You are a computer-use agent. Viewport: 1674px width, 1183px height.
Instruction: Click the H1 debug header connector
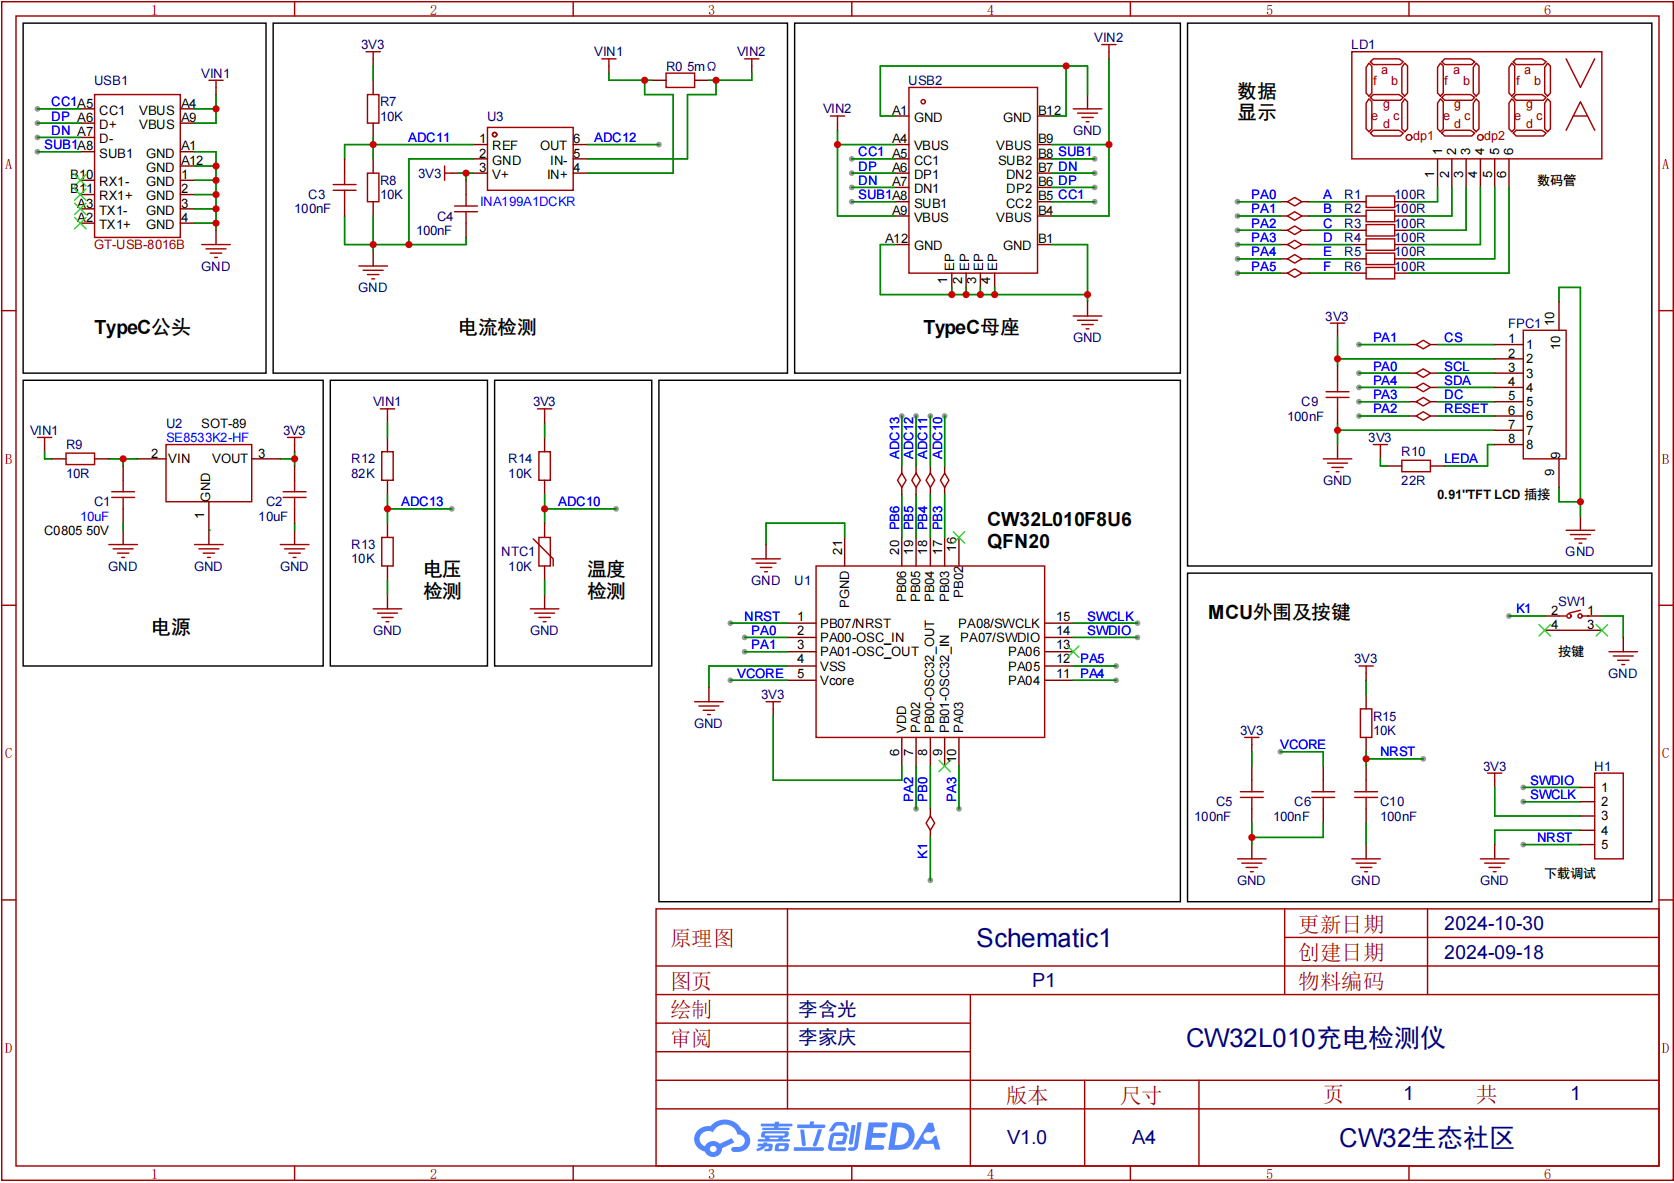[1608, 816]
